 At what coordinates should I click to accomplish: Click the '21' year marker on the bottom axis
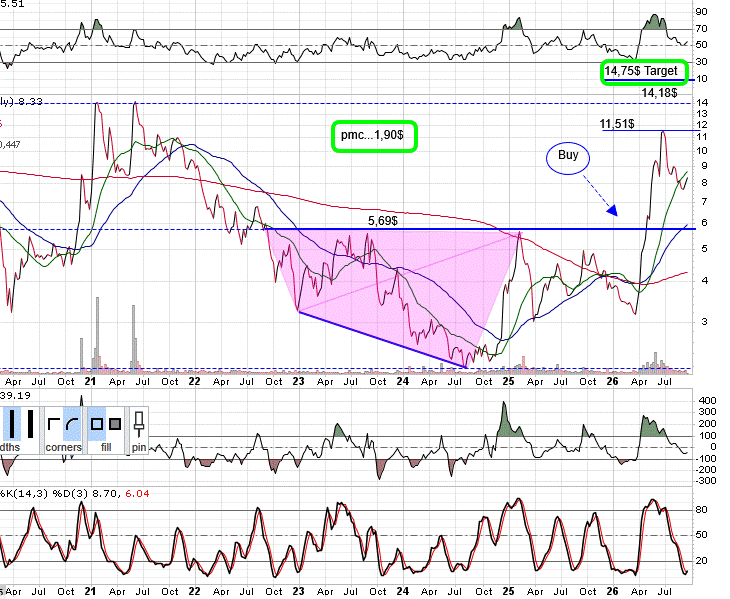click(90, 591)
